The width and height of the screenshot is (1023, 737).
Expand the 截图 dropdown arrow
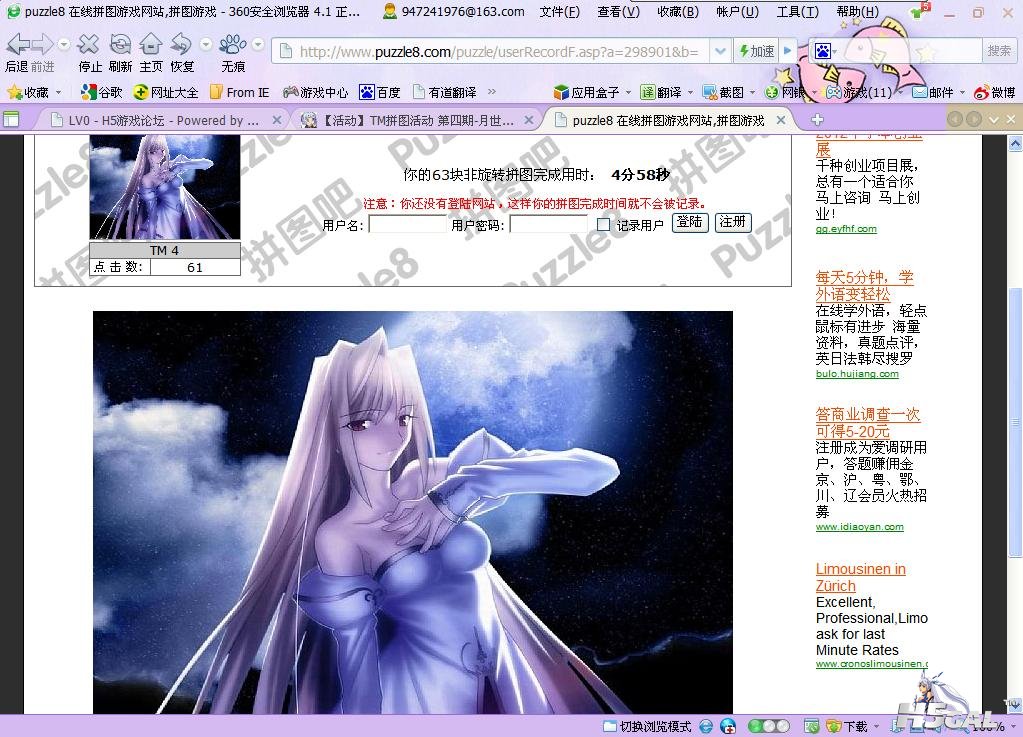point(752,93)
